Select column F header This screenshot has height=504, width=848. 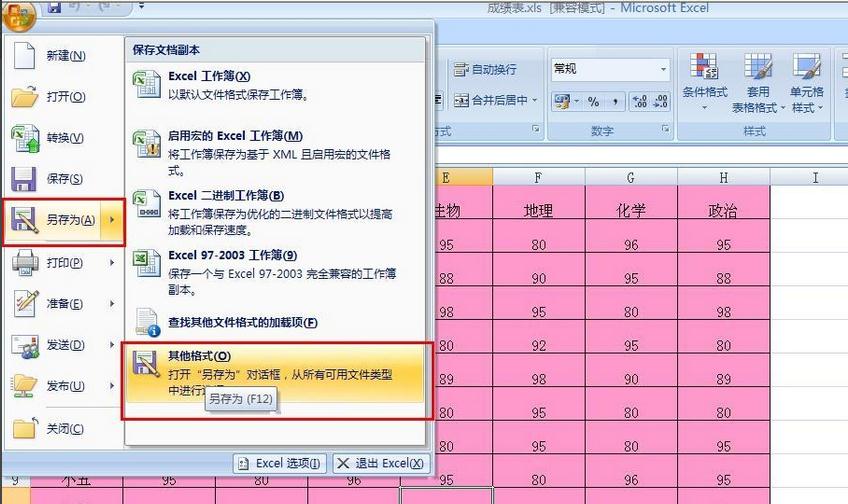(539, 177)
